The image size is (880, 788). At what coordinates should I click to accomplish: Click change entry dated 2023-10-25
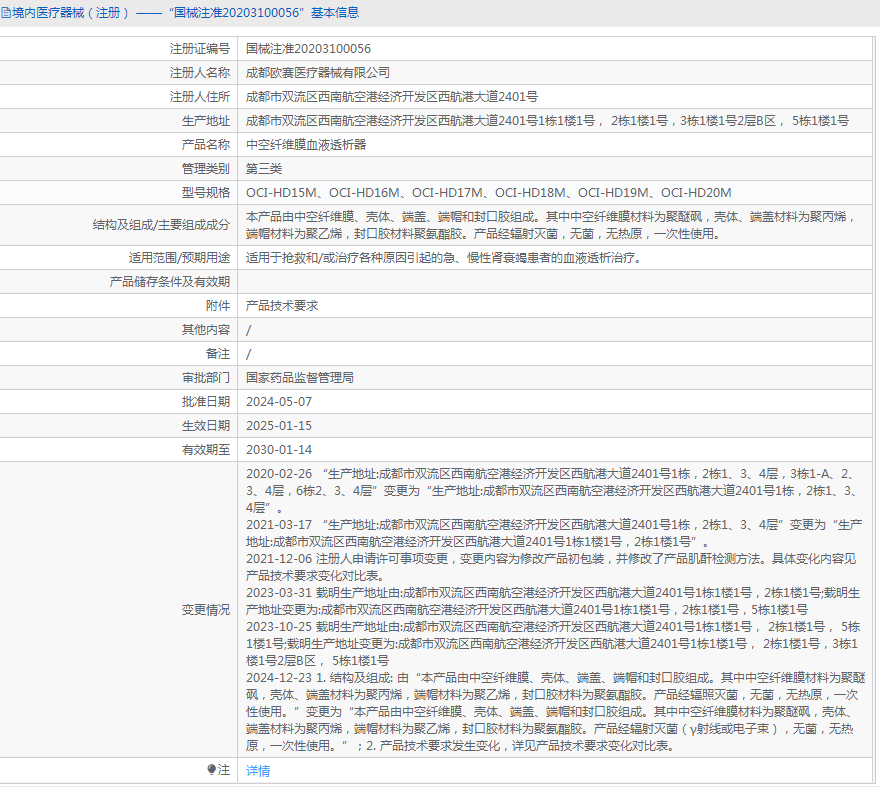pyautogui.click(x=553, y=644)
